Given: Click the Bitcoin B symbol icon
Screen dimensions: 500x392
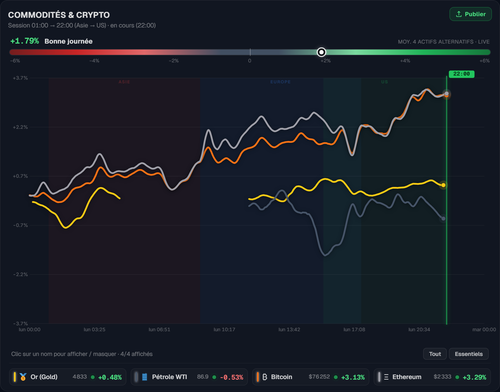Looking at the screenshot, I should (265, 377).
